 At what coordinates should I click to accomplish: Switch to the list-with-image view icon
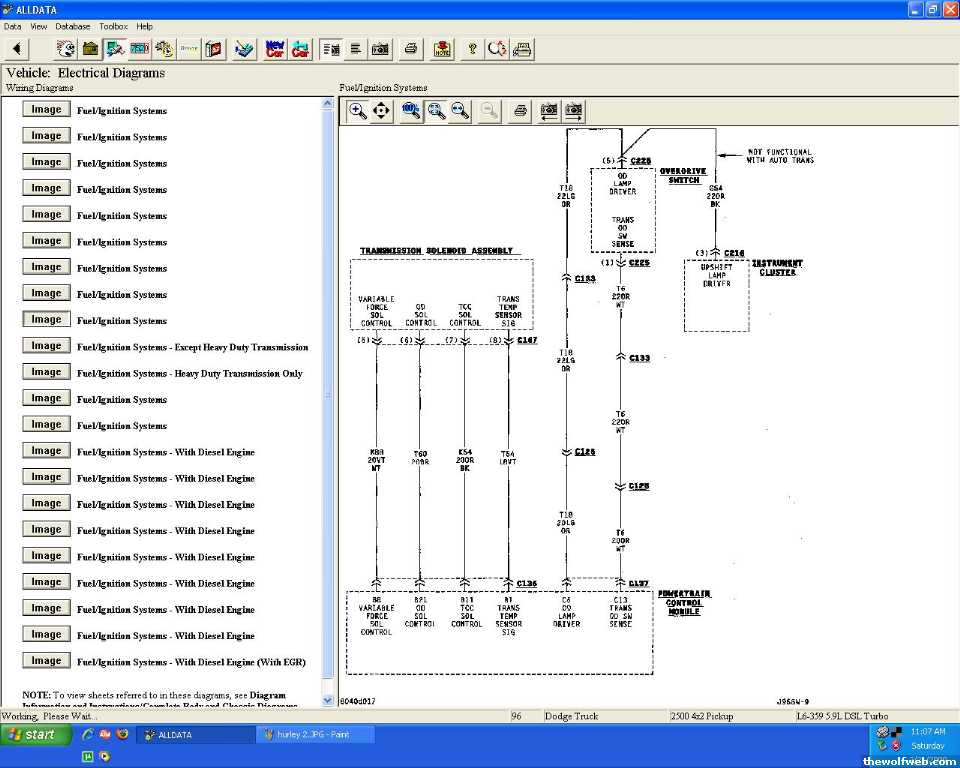pyautogui.click(x=331, y=48)
